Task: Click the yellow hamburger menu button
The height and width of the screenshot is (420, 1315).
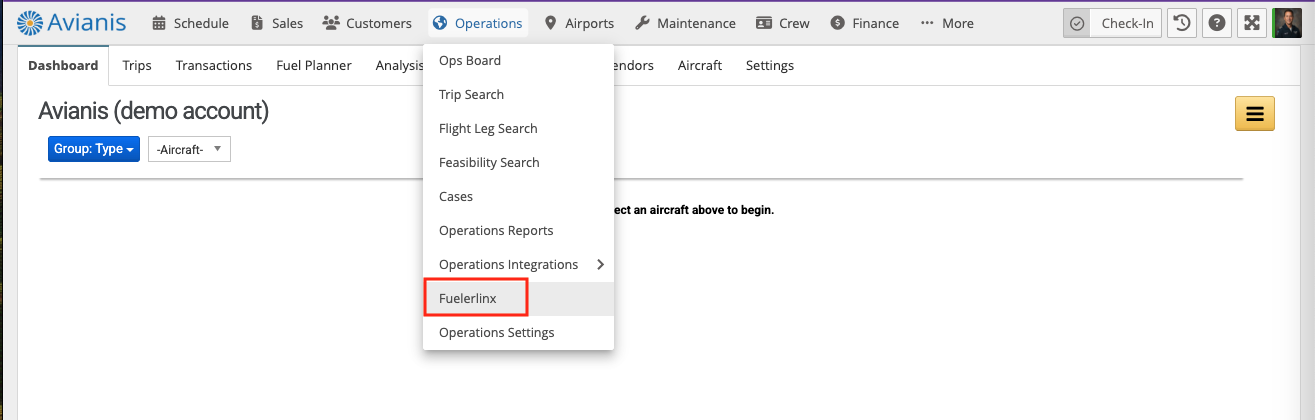Action: click(x=1254, y=114)
